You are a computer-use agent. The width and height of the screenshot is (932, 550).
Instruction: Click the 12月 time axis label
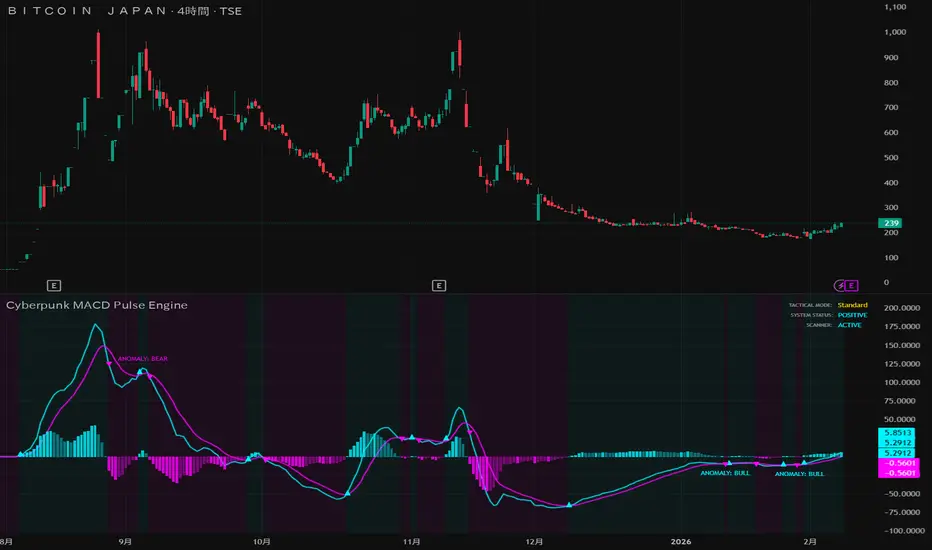coord(534,542)
